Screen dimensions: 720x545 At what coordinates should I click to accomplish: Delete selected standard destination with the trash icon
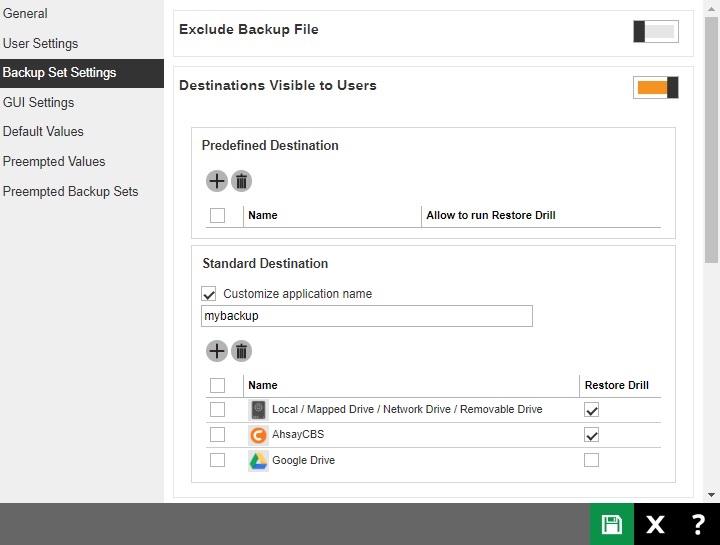242,351
